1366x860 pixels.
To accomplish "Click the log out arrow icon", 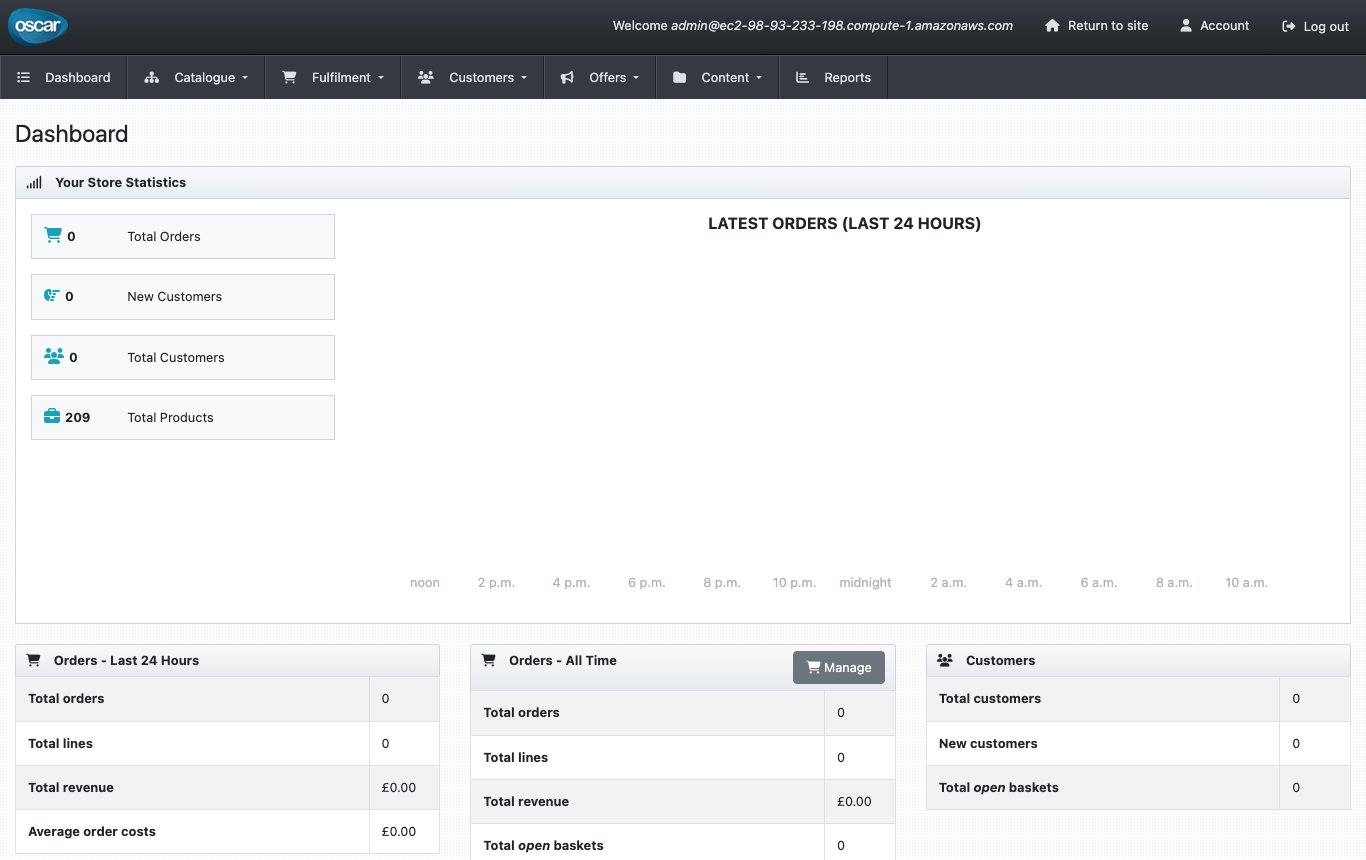I will 1289,27.
